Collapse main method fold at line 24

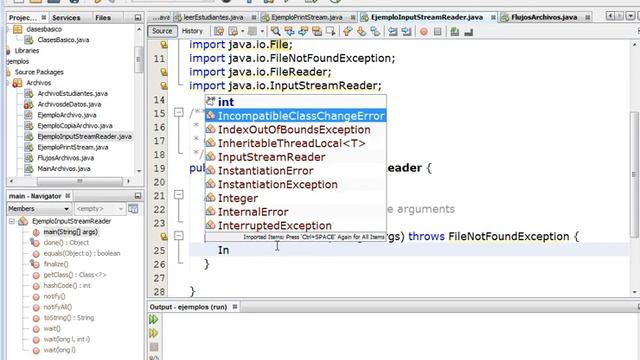[179, 236]
